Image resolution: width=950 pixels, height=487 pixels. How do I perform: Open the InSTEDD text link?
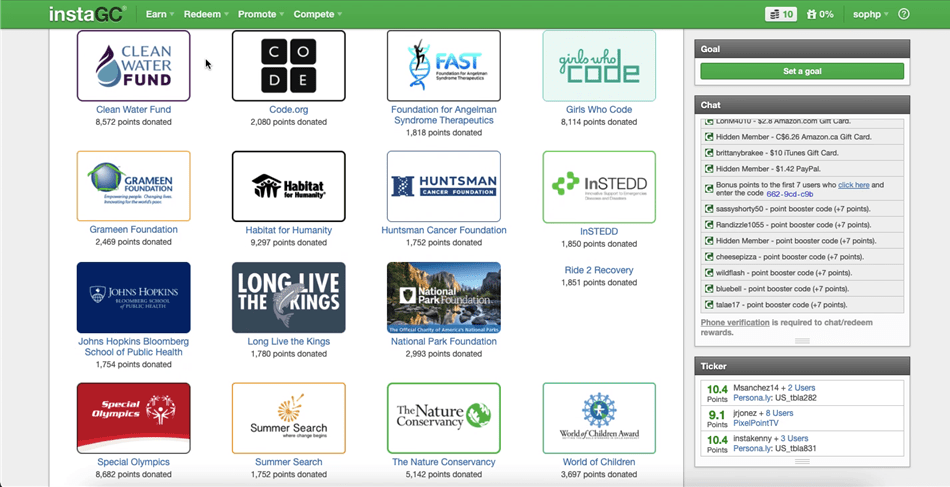[x=599, y=231]
